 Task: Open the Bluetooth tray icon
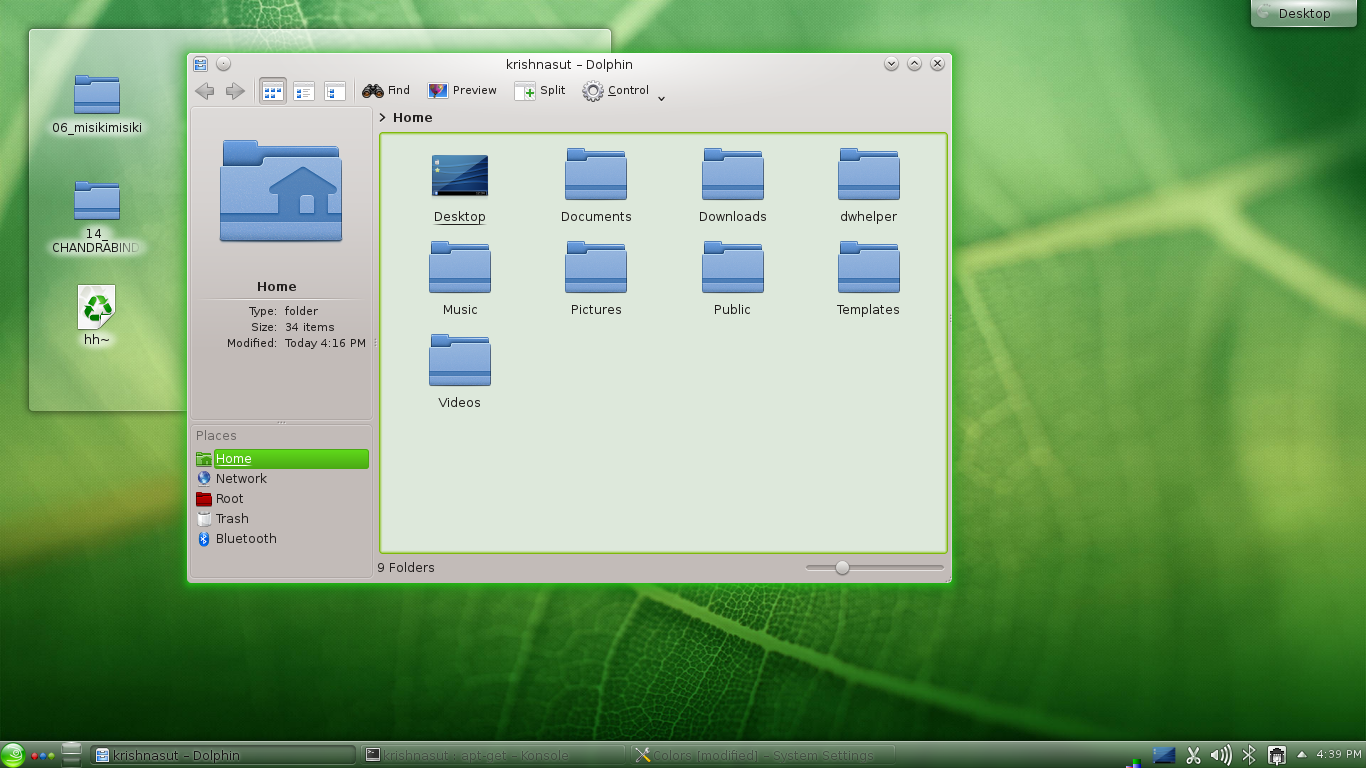[x=1249, y=756]
